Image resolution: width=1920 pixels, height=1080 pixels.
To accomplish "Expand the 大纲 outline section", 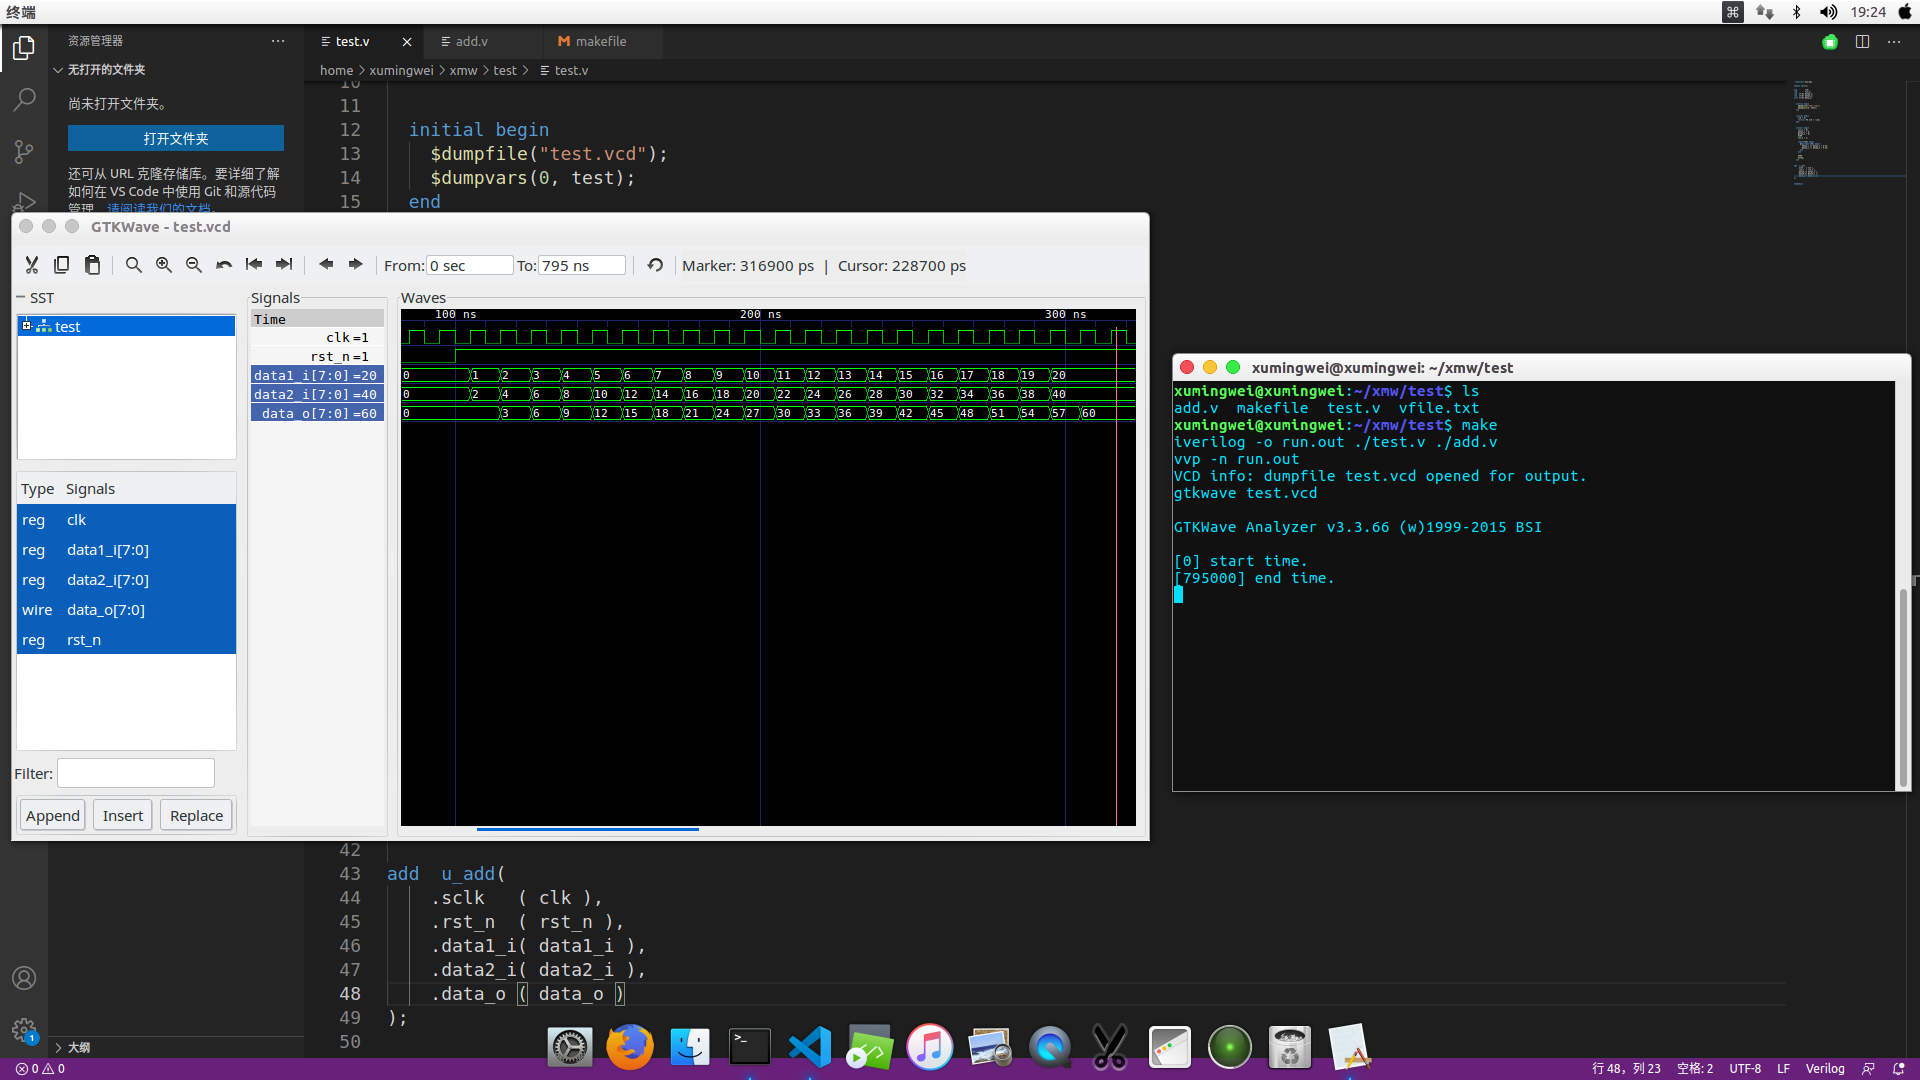I will 59,1047.
